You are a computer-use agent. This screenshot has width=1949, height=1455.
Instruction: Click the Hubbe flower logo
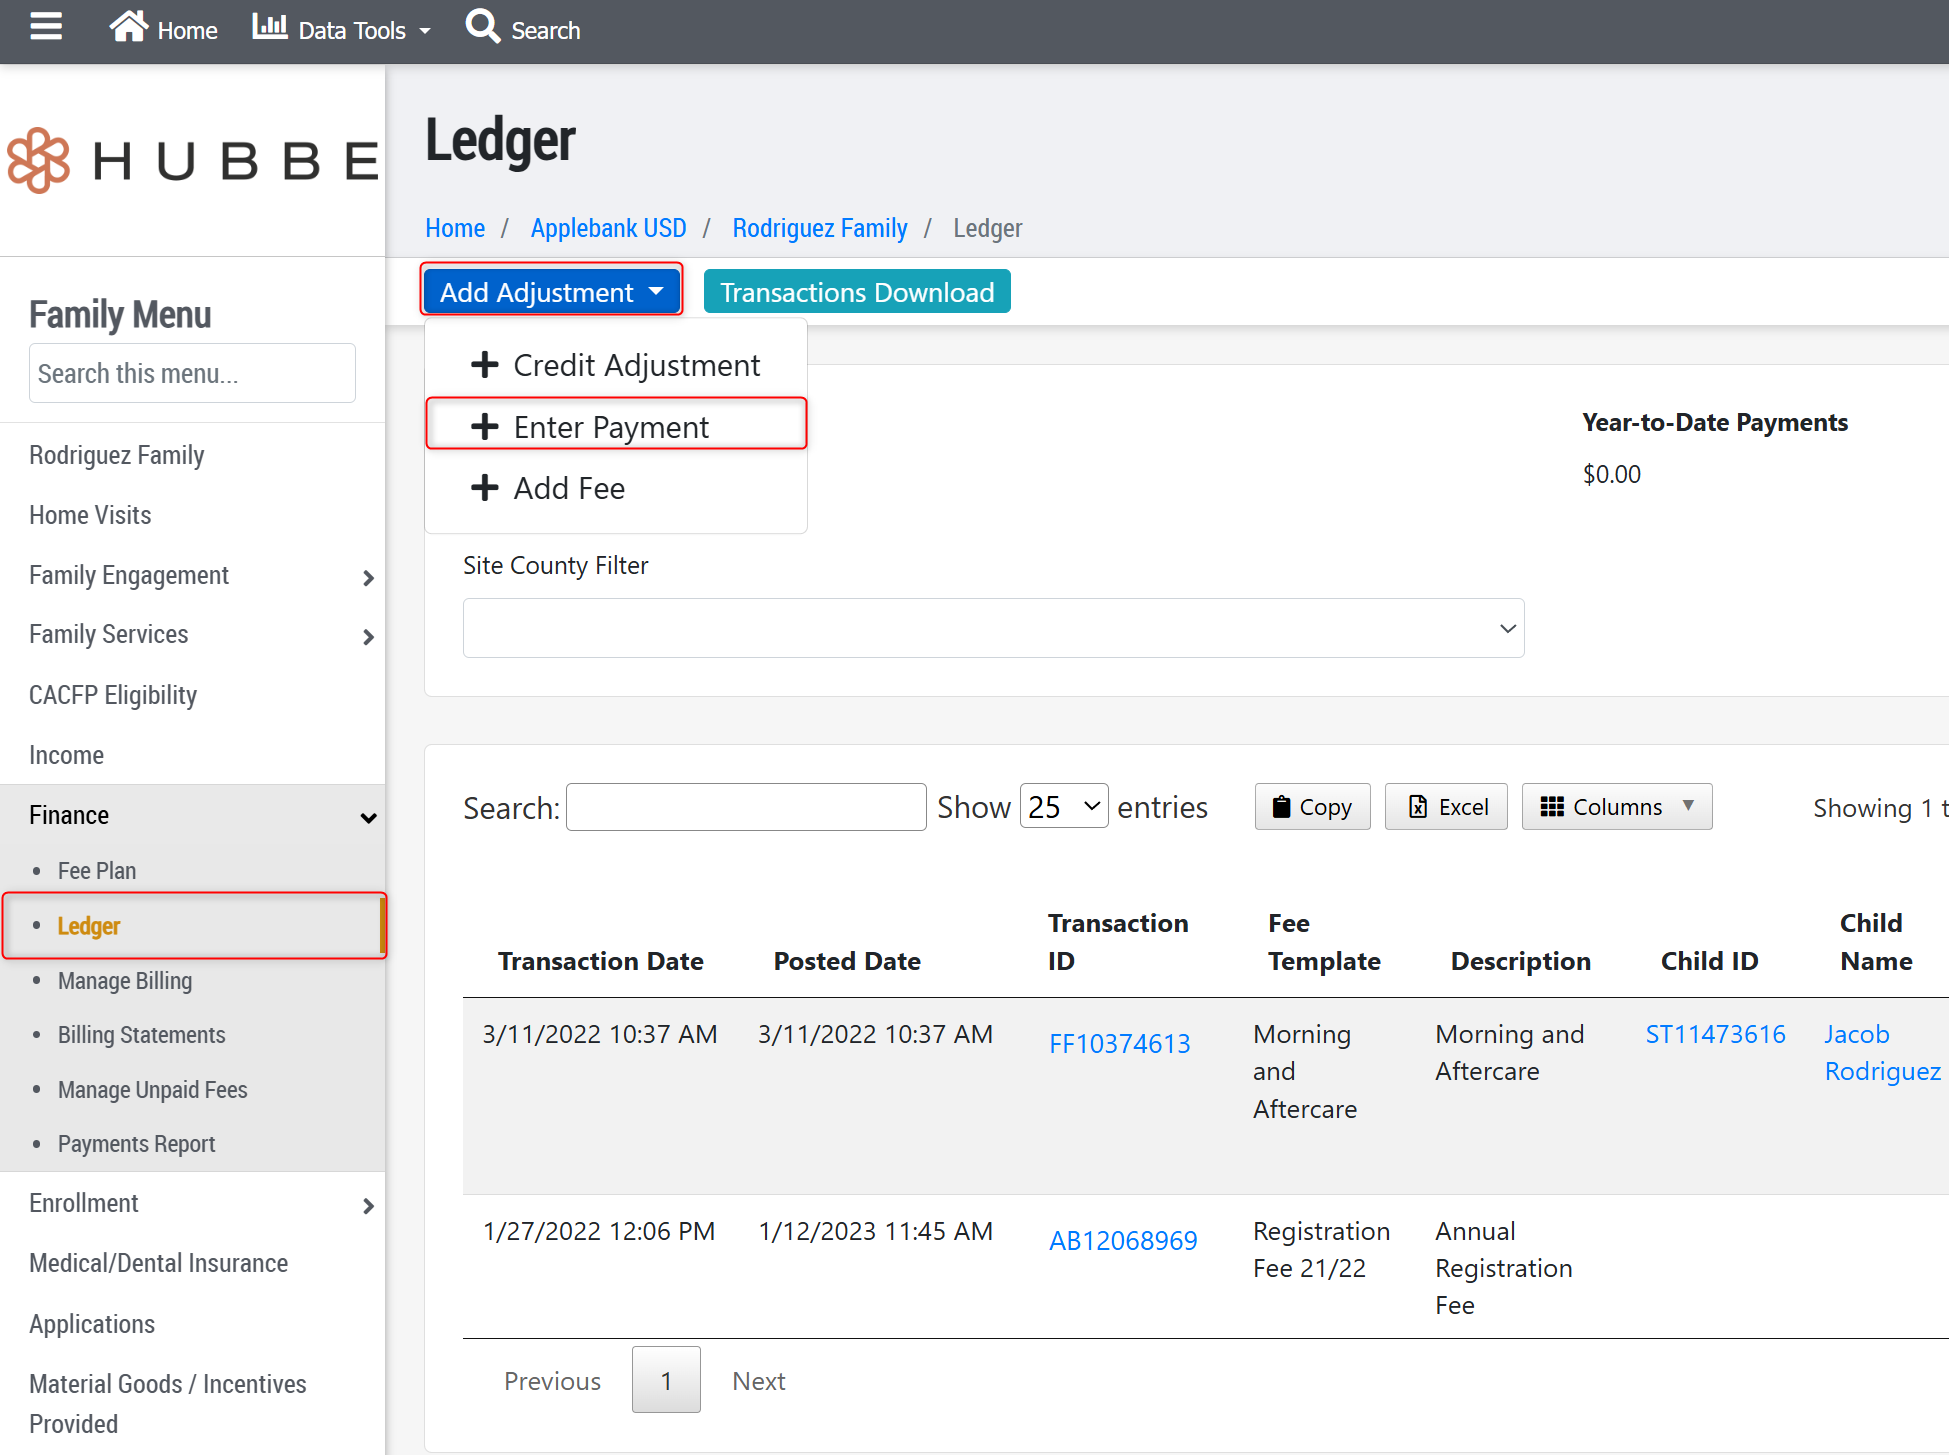point(38,160)
